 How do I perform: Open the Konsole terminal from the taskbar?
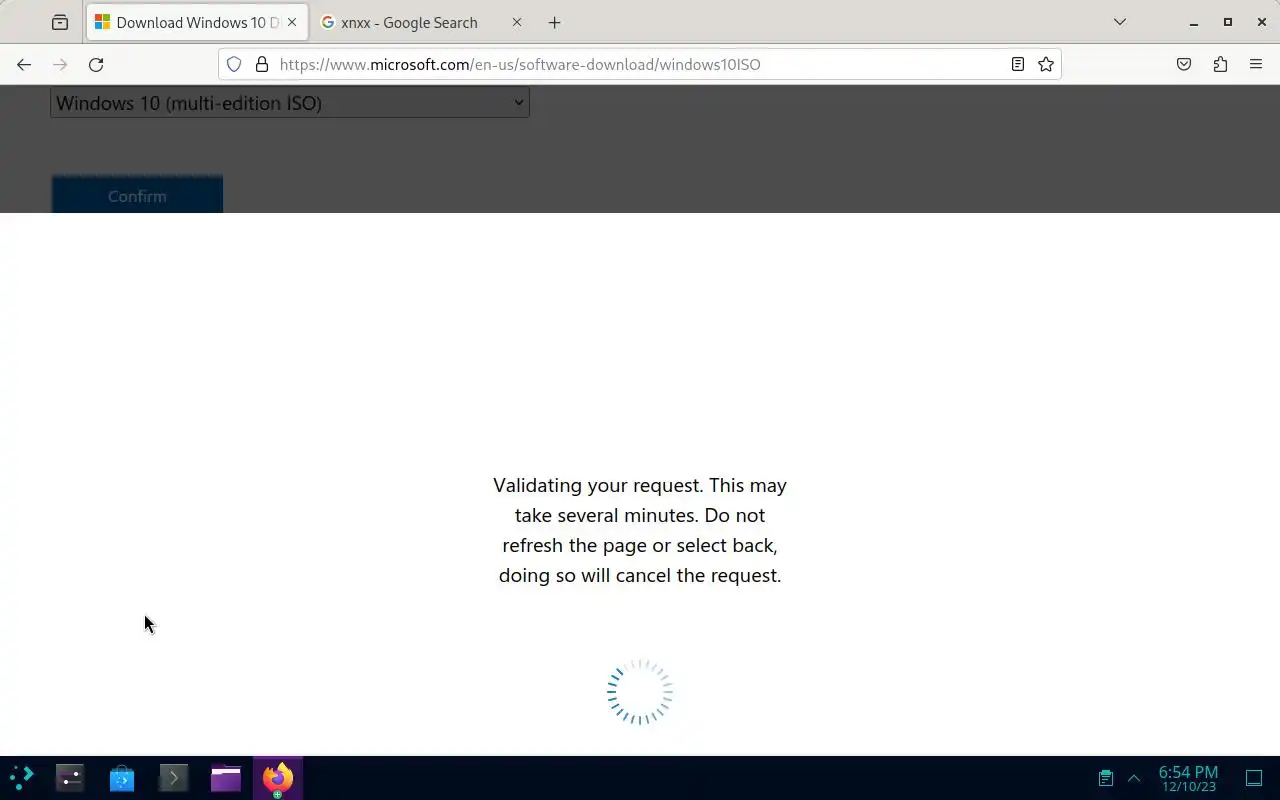pyautogui.click(x=174, y=777)
